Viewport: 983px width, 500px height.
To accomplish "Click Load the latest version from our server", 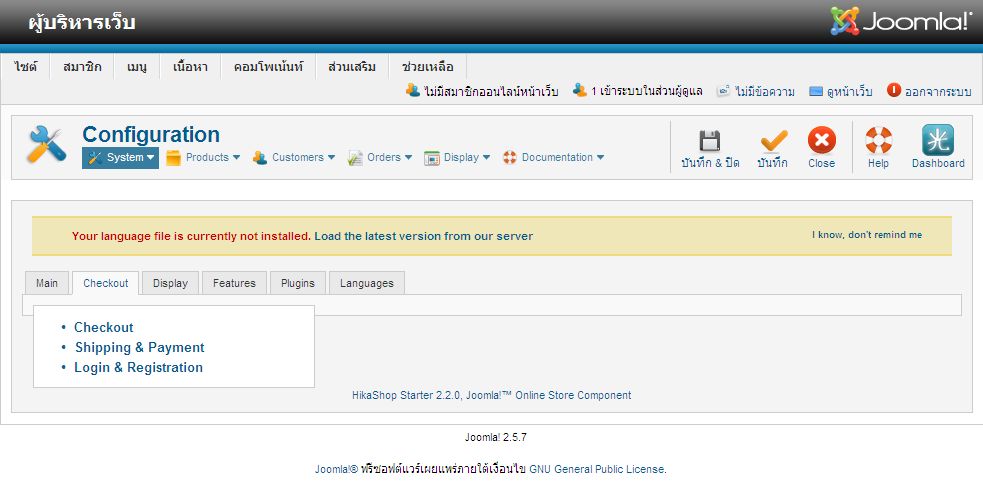I will pos(424,236).
